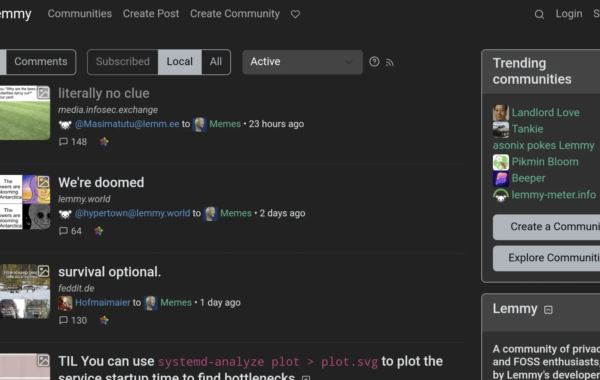Open asonix pokes Lemmy community
This screenshot has width=600, height=380.
click(x=543, y=145)
